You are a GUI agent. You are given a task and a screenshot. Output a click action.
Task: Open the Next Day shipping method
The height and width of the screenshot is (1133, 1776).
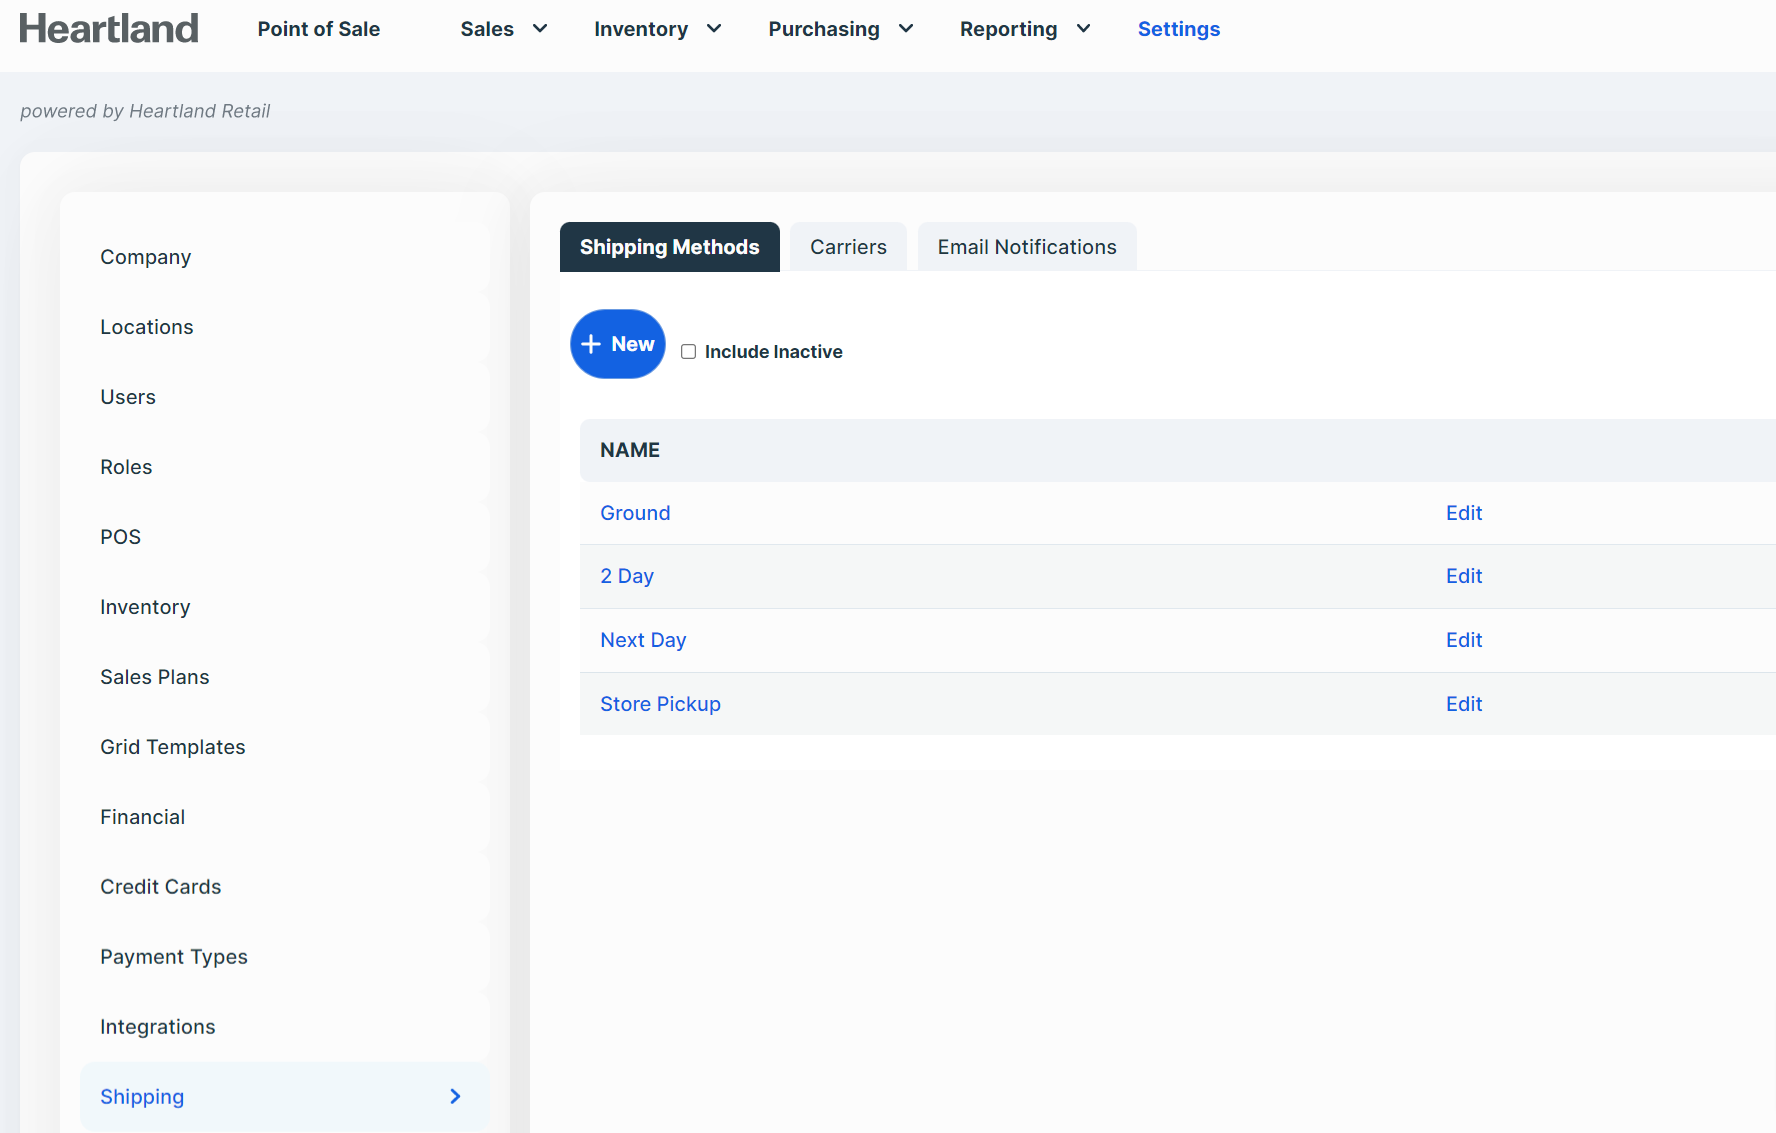pyautogui.click(x=643, y=640)
